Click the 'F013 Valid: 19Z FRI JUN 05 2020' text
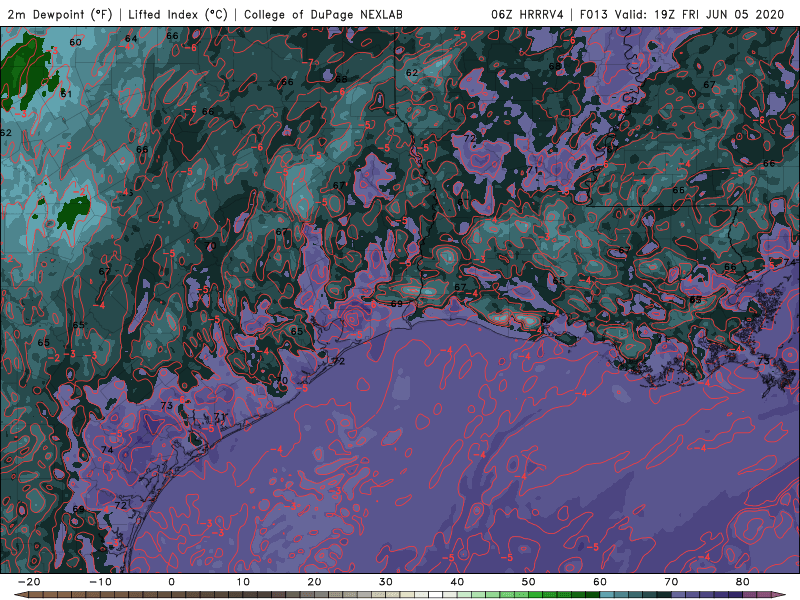800x600 pixels. tap(682, 14)
